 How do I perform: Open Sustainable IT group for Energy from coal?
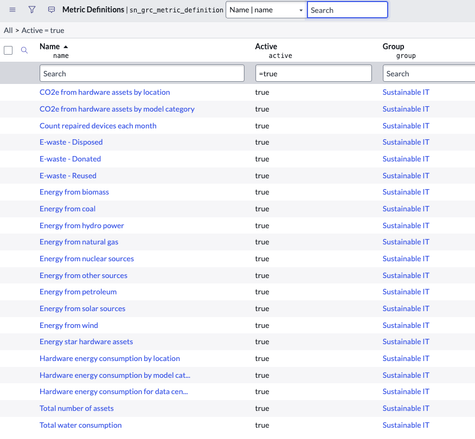tap(406, 209)
